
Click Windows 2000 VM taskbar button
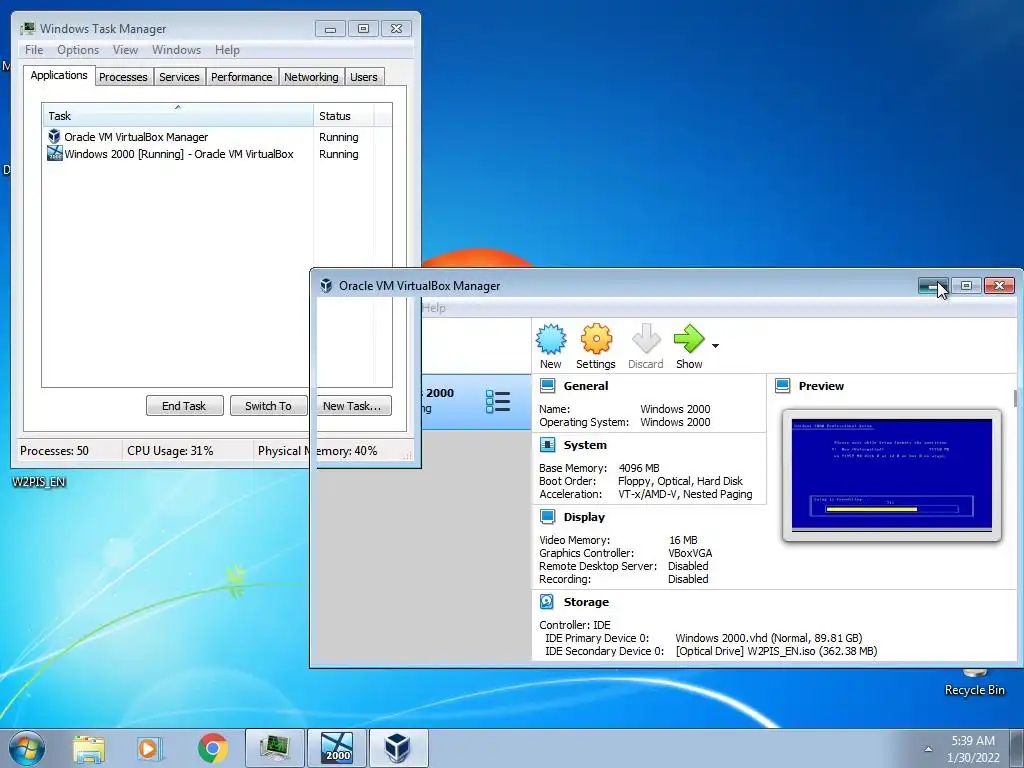click(337, 748)
